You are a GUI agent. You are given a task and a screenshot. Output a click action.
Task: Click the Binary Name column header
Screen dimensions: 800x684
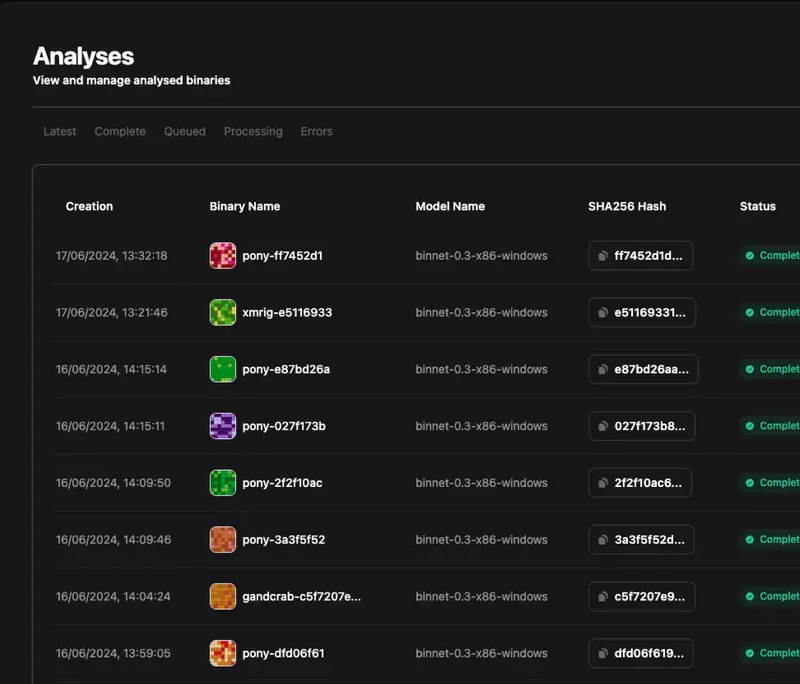click(x=244, y=206)
